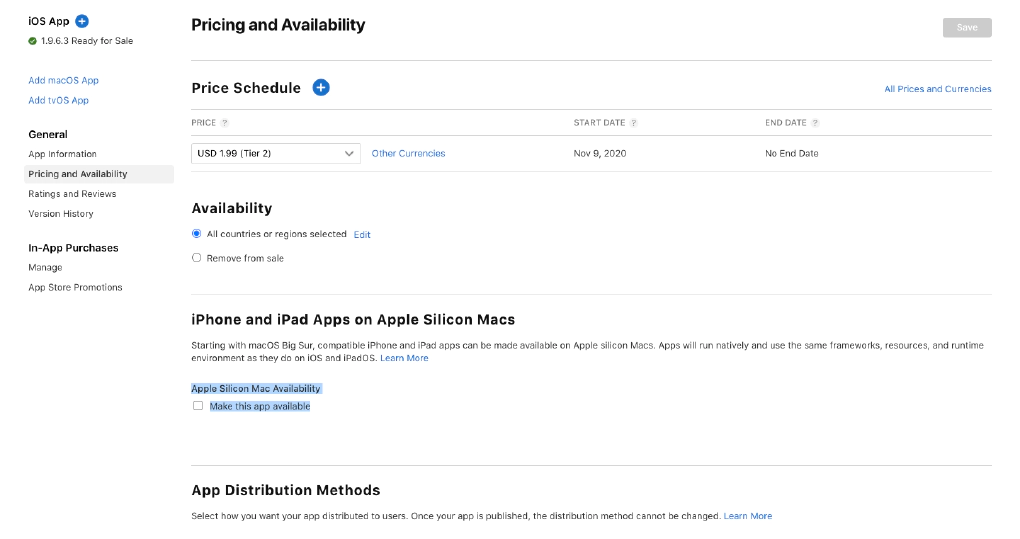Open Pricing and Availability in sidebar
The image size is (1020, 539).
coord(78,174)
